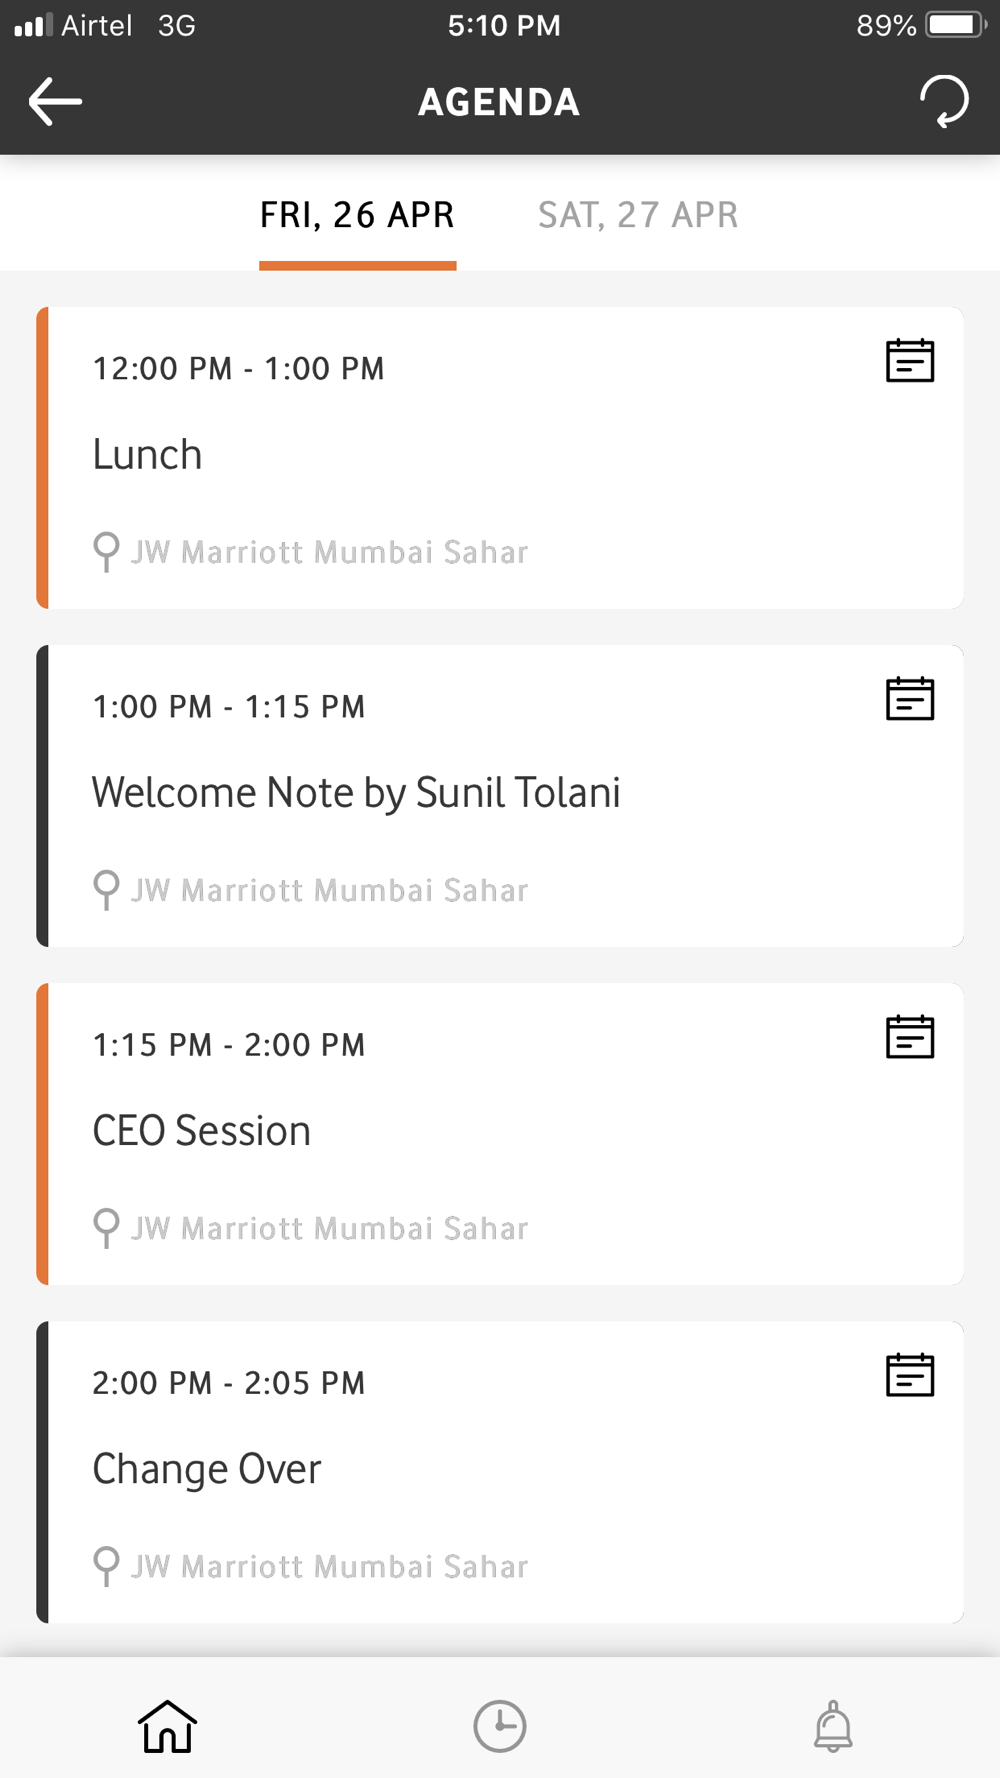Switch to the SAT, 27 APR tab
Image resolution: width=1000 pixels, height=1778 pixels.
[x=638, y=215]
